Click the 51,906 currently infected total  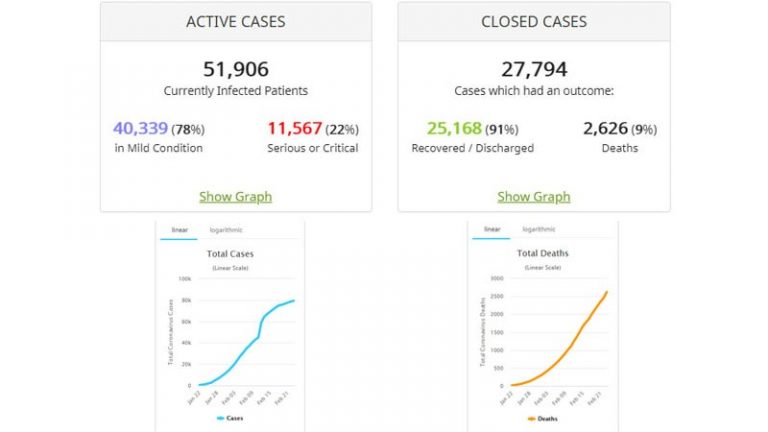(x=235, y=70)
